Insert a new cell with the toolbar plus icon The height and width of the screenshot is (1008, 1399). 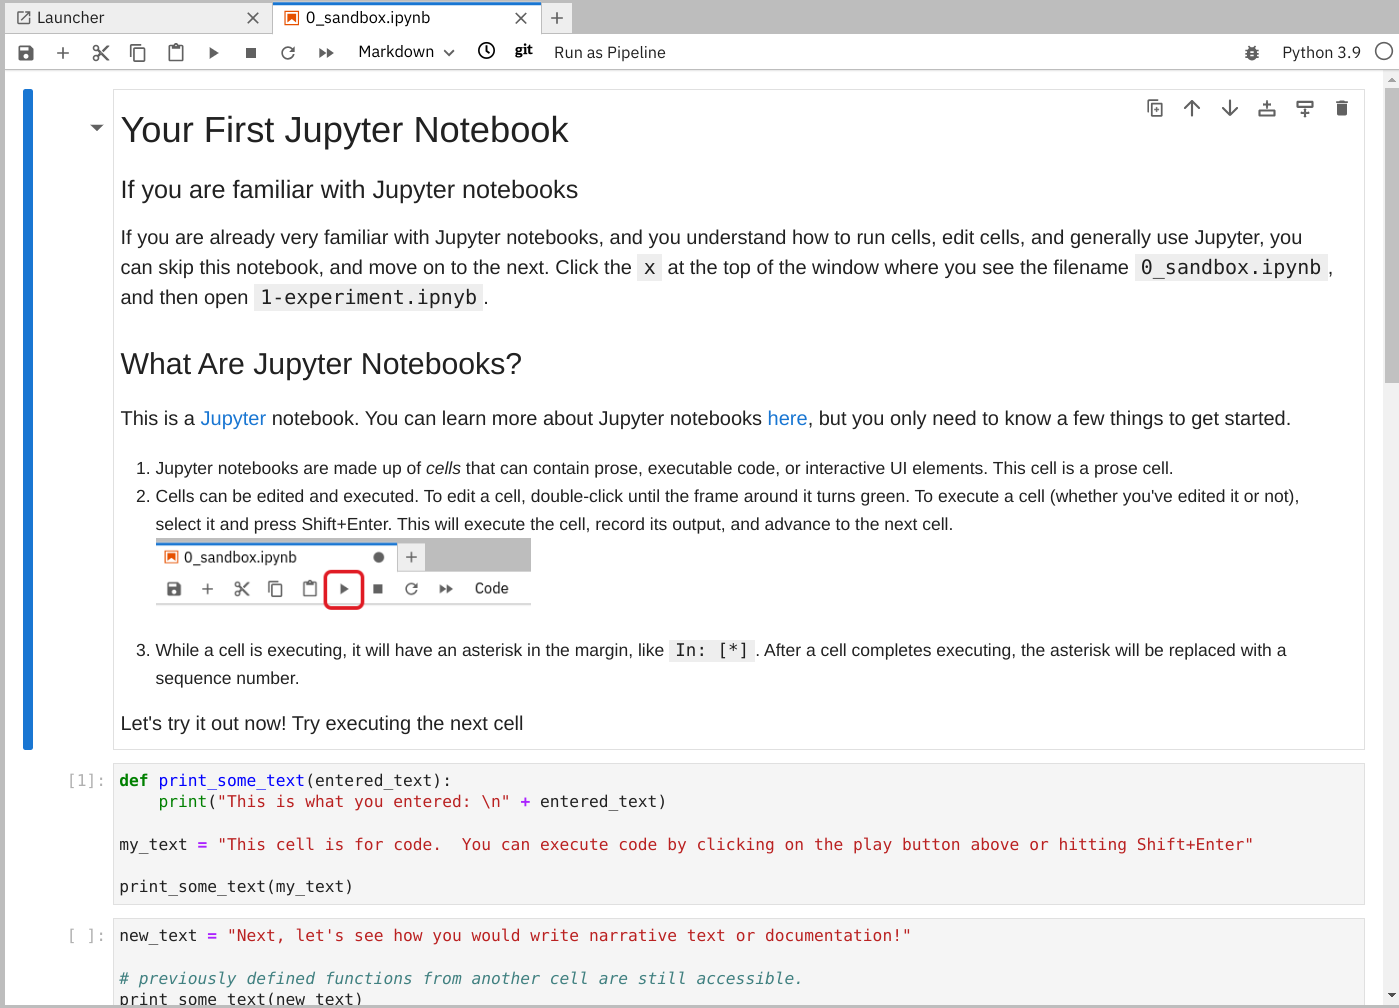pos(63,52)
